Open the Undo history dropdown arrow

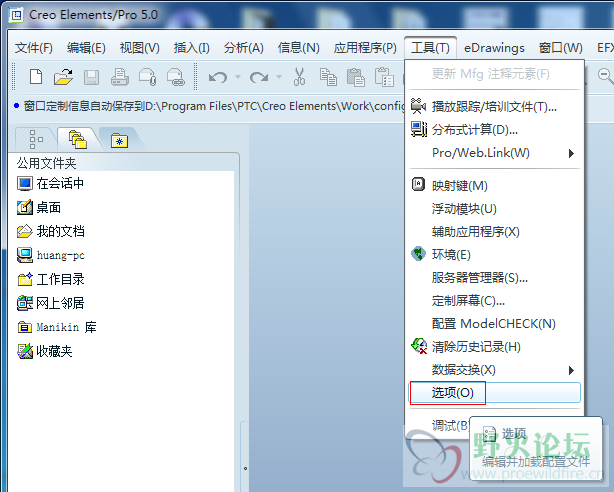pos(238,77)
